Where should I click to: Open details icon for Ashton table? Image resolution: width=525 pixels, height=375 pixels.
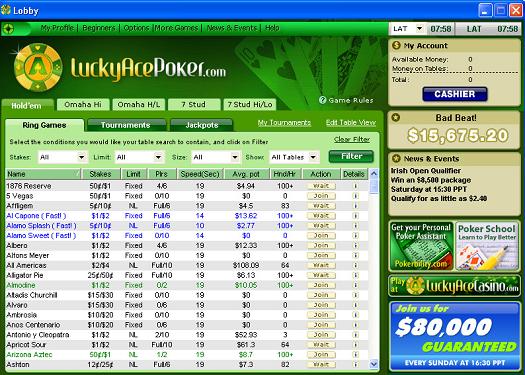pyautogui.click(x=355, y=364)
